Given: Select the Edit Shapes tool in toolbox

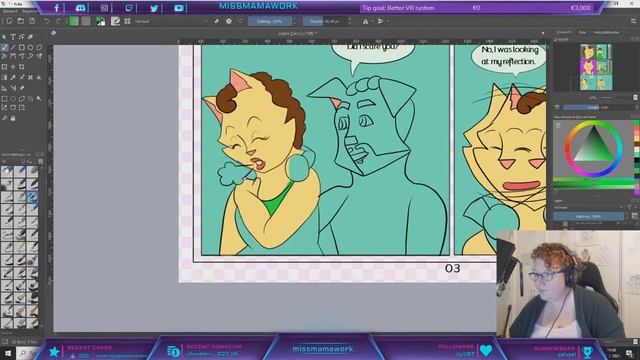Looking at the screenshot, I should (22, 37).
